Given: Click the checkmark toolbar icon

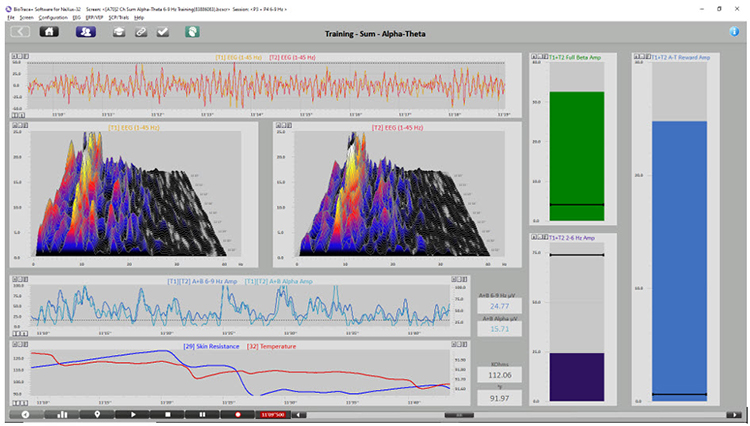Looking at the screenshot, I should tap(163, 32).
